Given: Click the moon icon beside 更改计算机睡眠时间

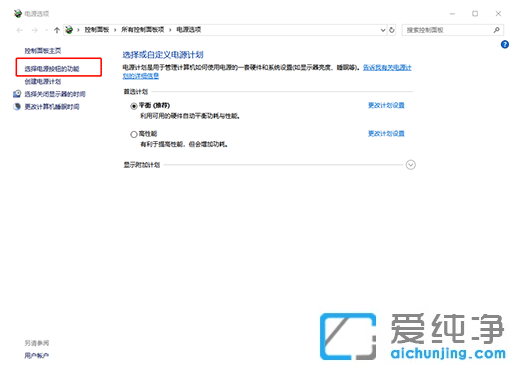Looking at the screenshot, I should [17, 107].
